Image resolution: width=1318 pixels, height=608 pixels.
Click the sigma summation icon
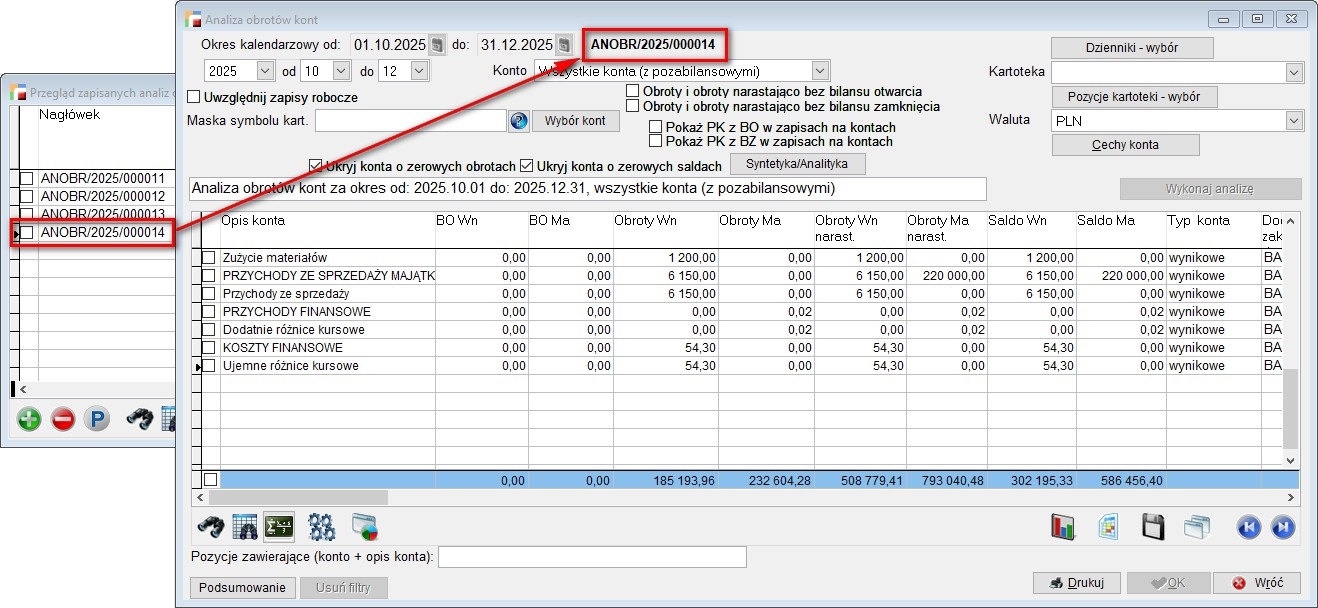coord(278,526)
